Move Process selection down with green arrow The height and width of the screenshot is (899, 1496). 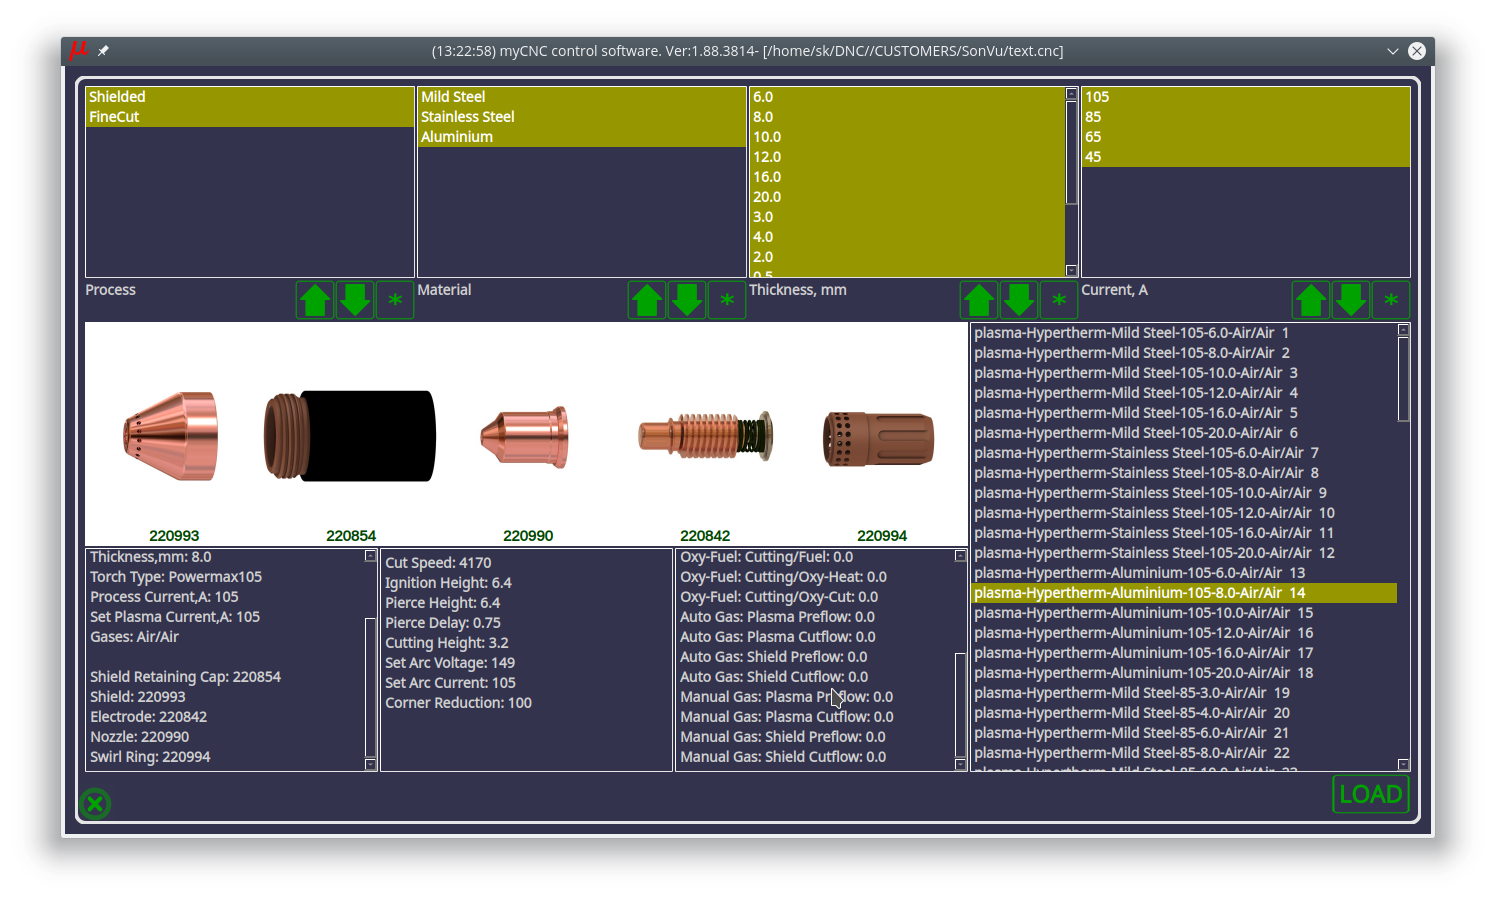[355, 300]
